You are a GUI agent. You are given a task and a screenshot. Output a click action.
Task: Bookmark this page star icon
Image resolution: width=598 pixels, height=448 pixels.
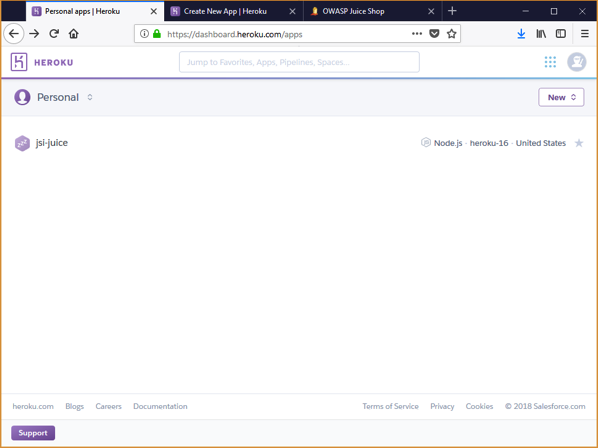(452, 34)
